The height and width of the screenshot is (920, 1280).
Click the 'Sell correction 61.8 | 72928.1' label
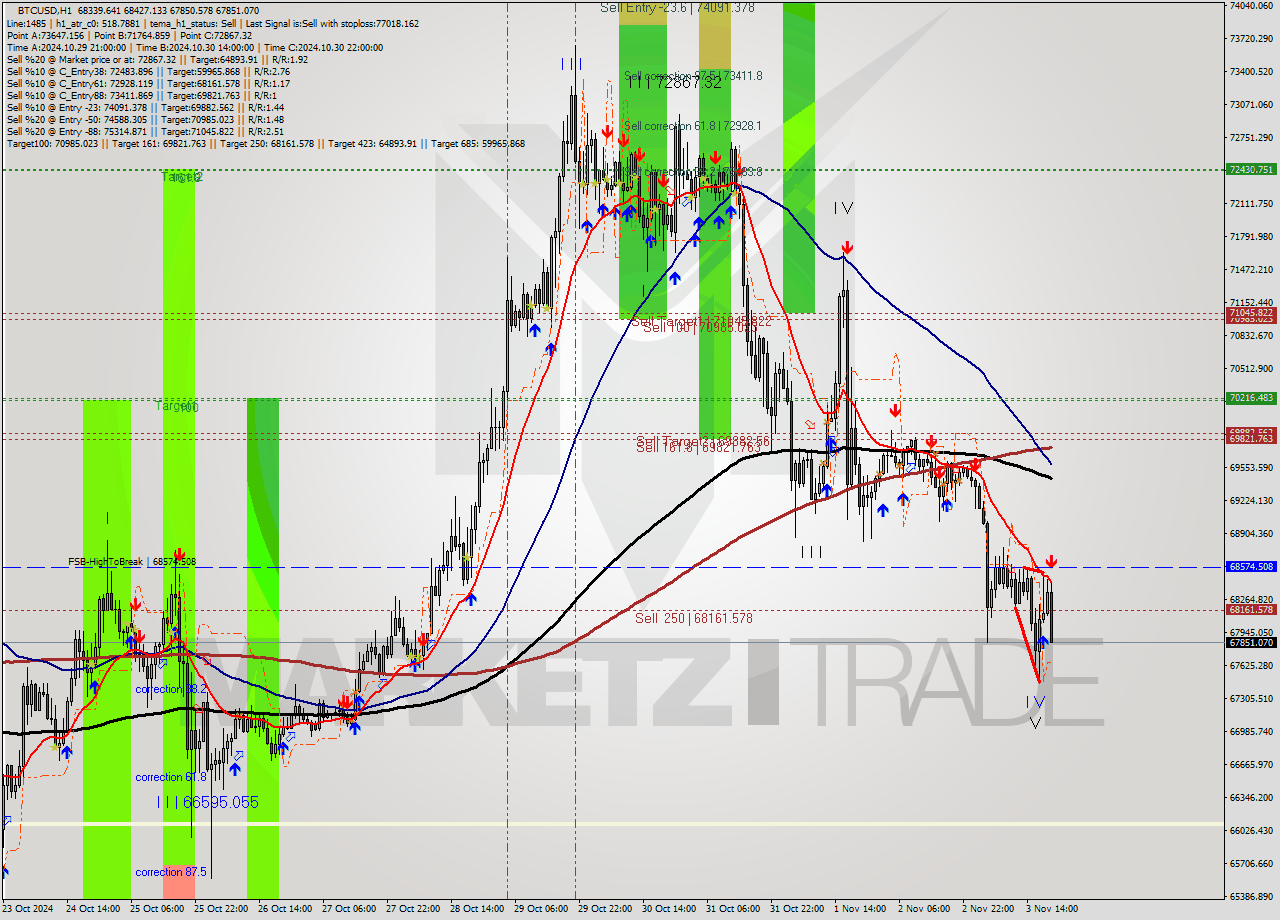coord(692,125)
